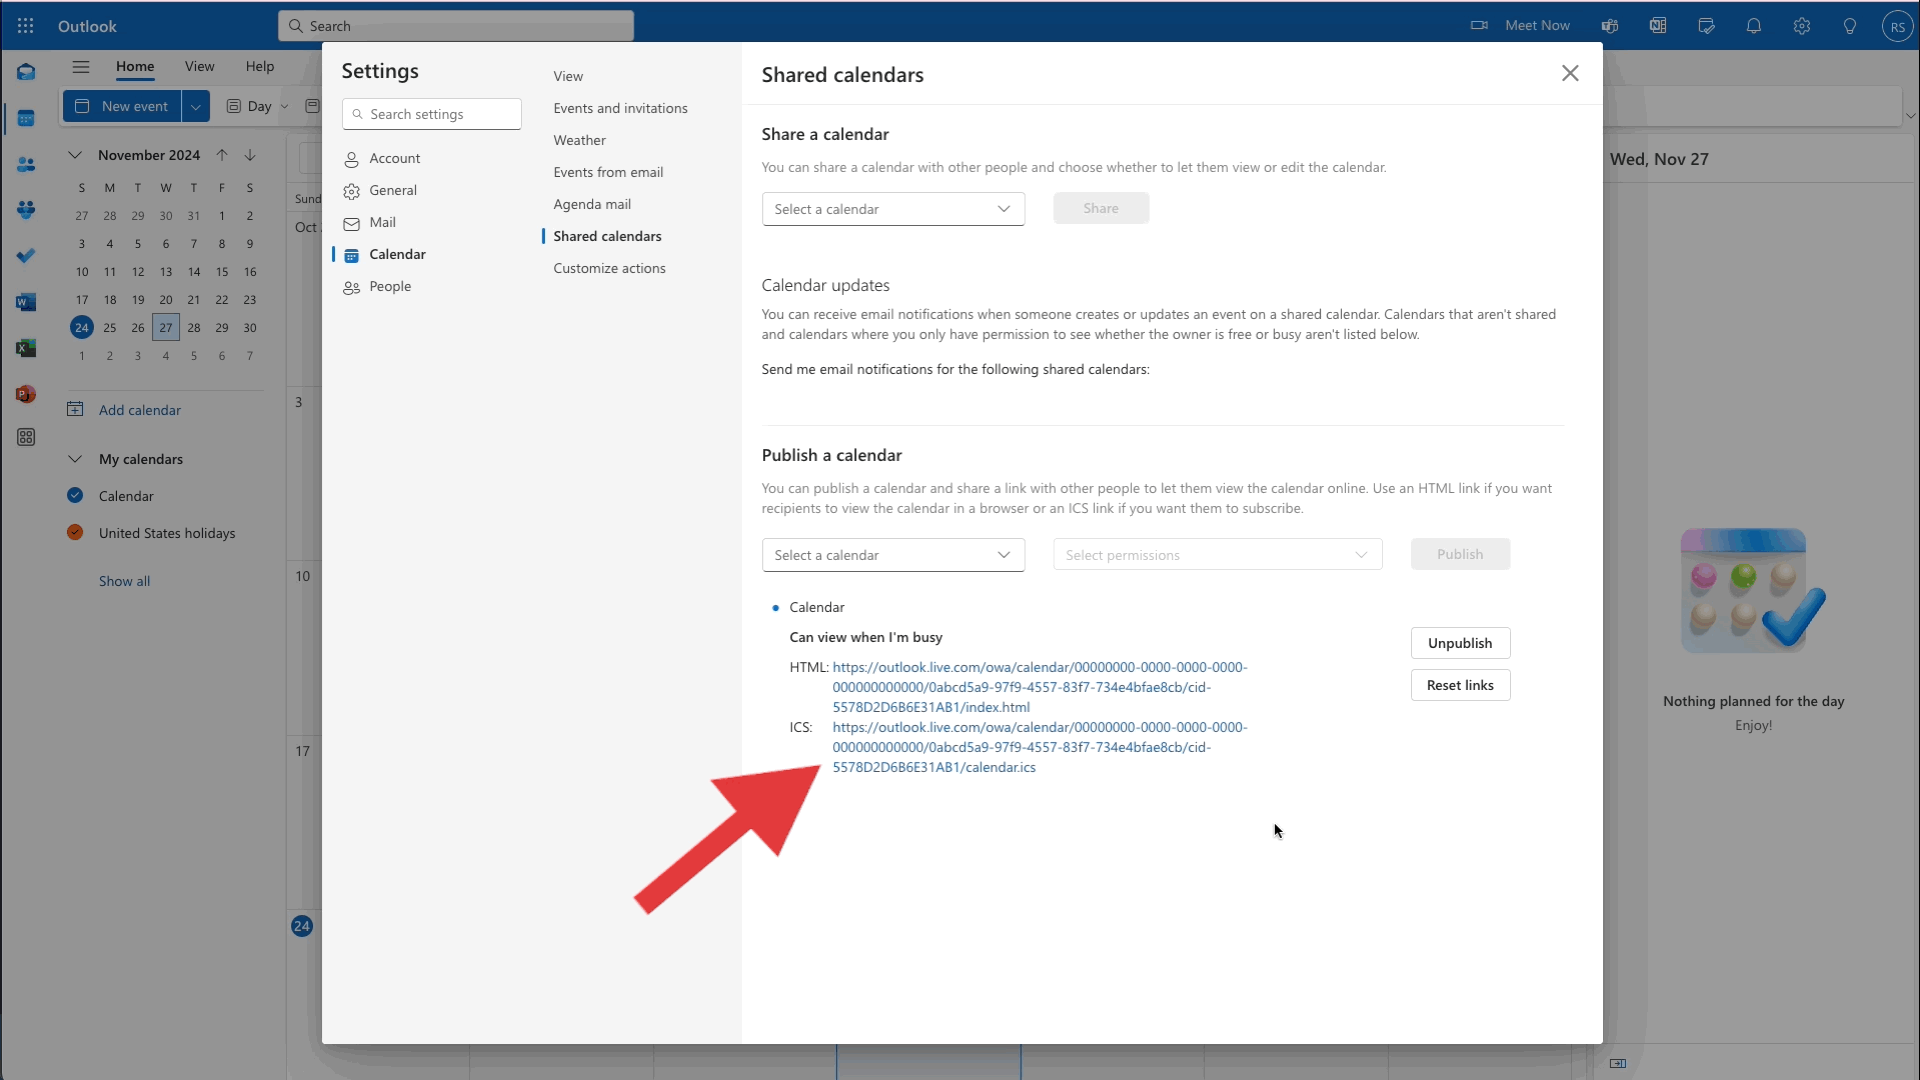Click in the Search settings field
The width and height of the screenshot is (1920, 1080).
pos(431,114)
